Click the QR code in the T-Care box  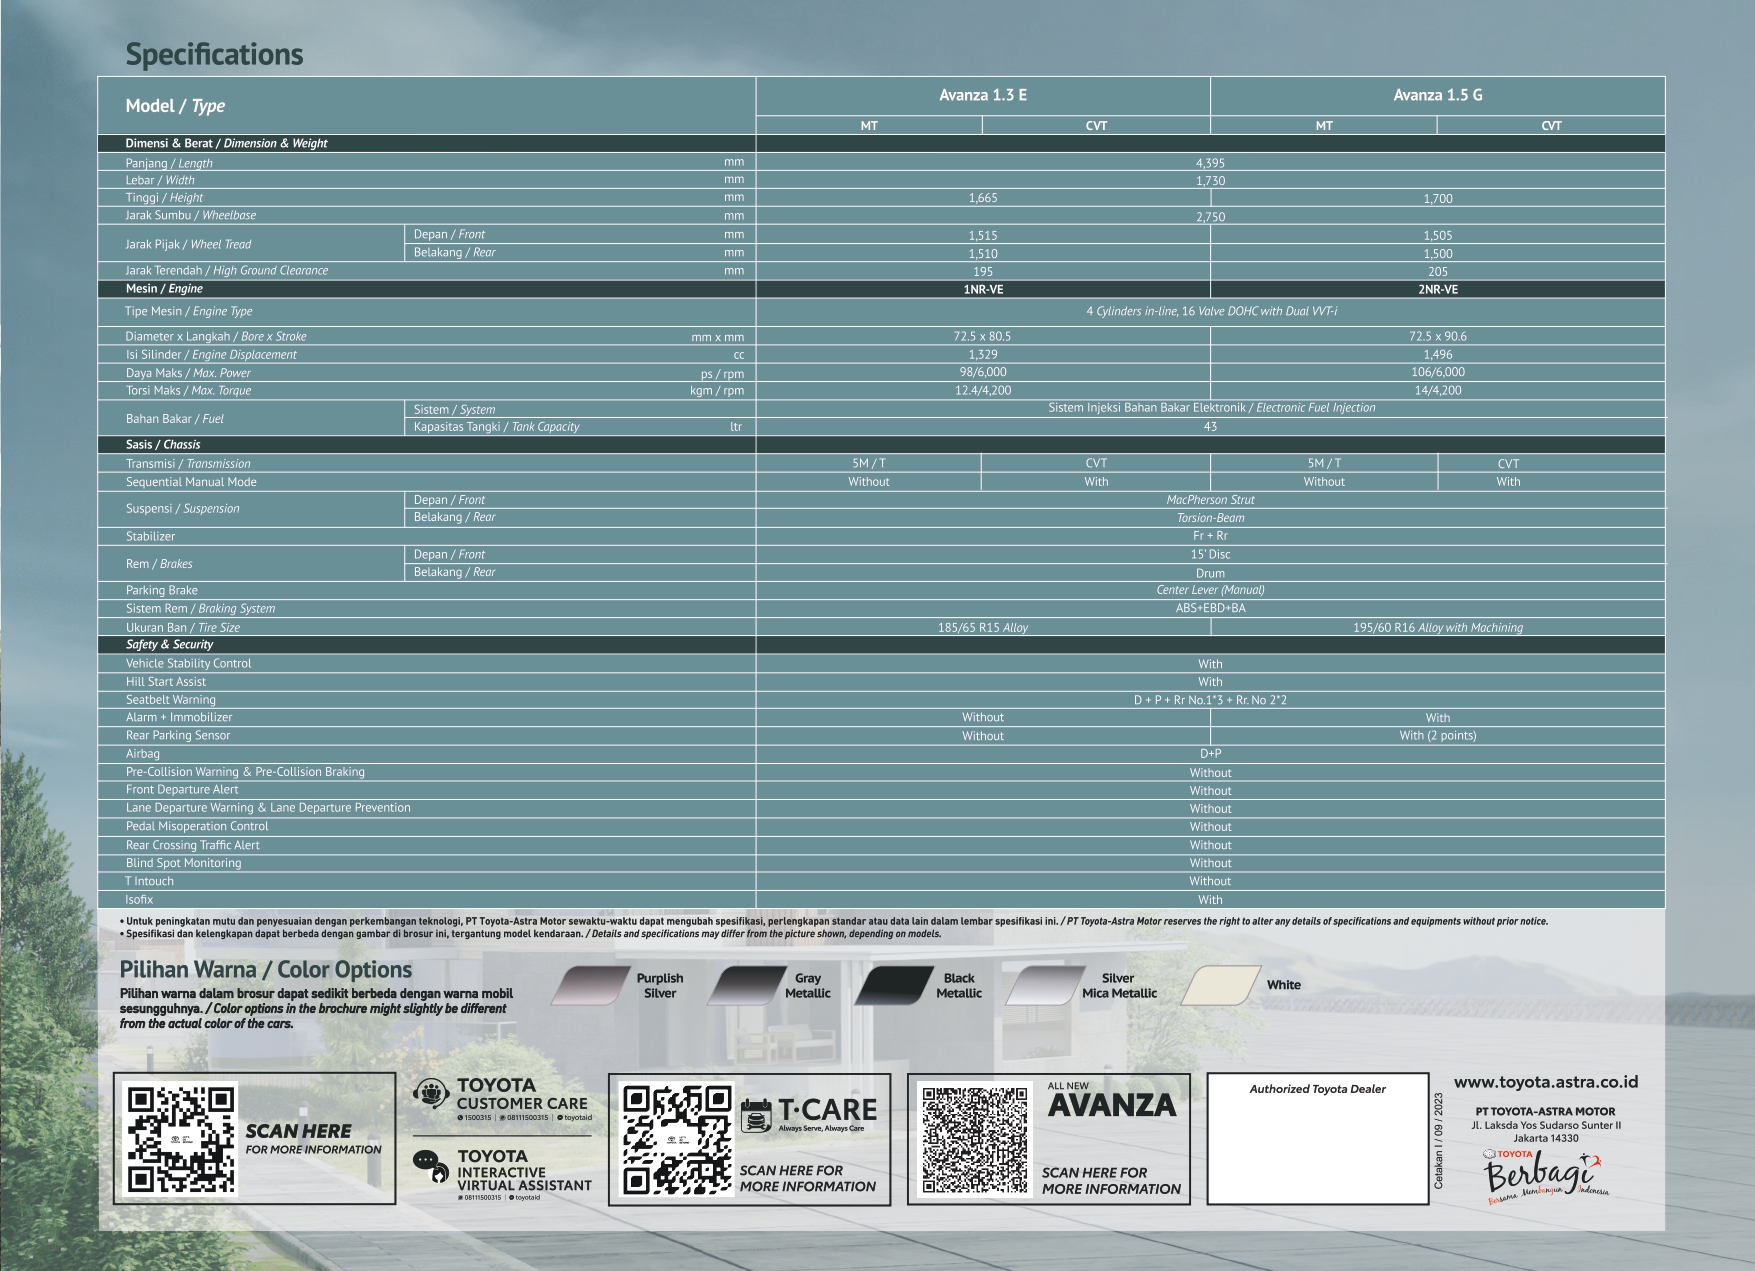677,1140
